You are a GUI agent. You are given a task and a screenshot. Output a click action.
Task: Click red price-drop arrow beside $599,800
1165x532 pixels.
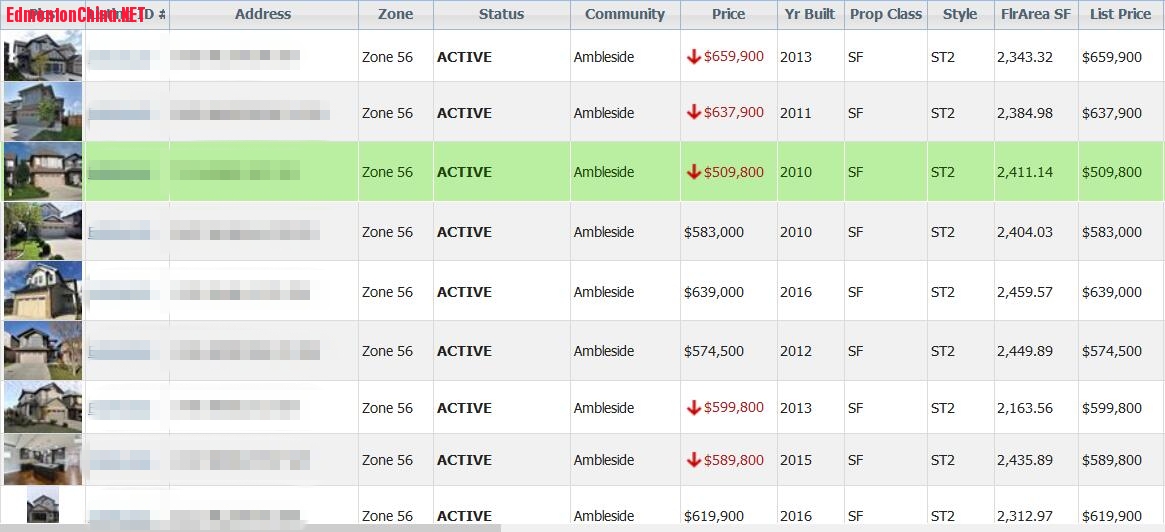(693, 407)
